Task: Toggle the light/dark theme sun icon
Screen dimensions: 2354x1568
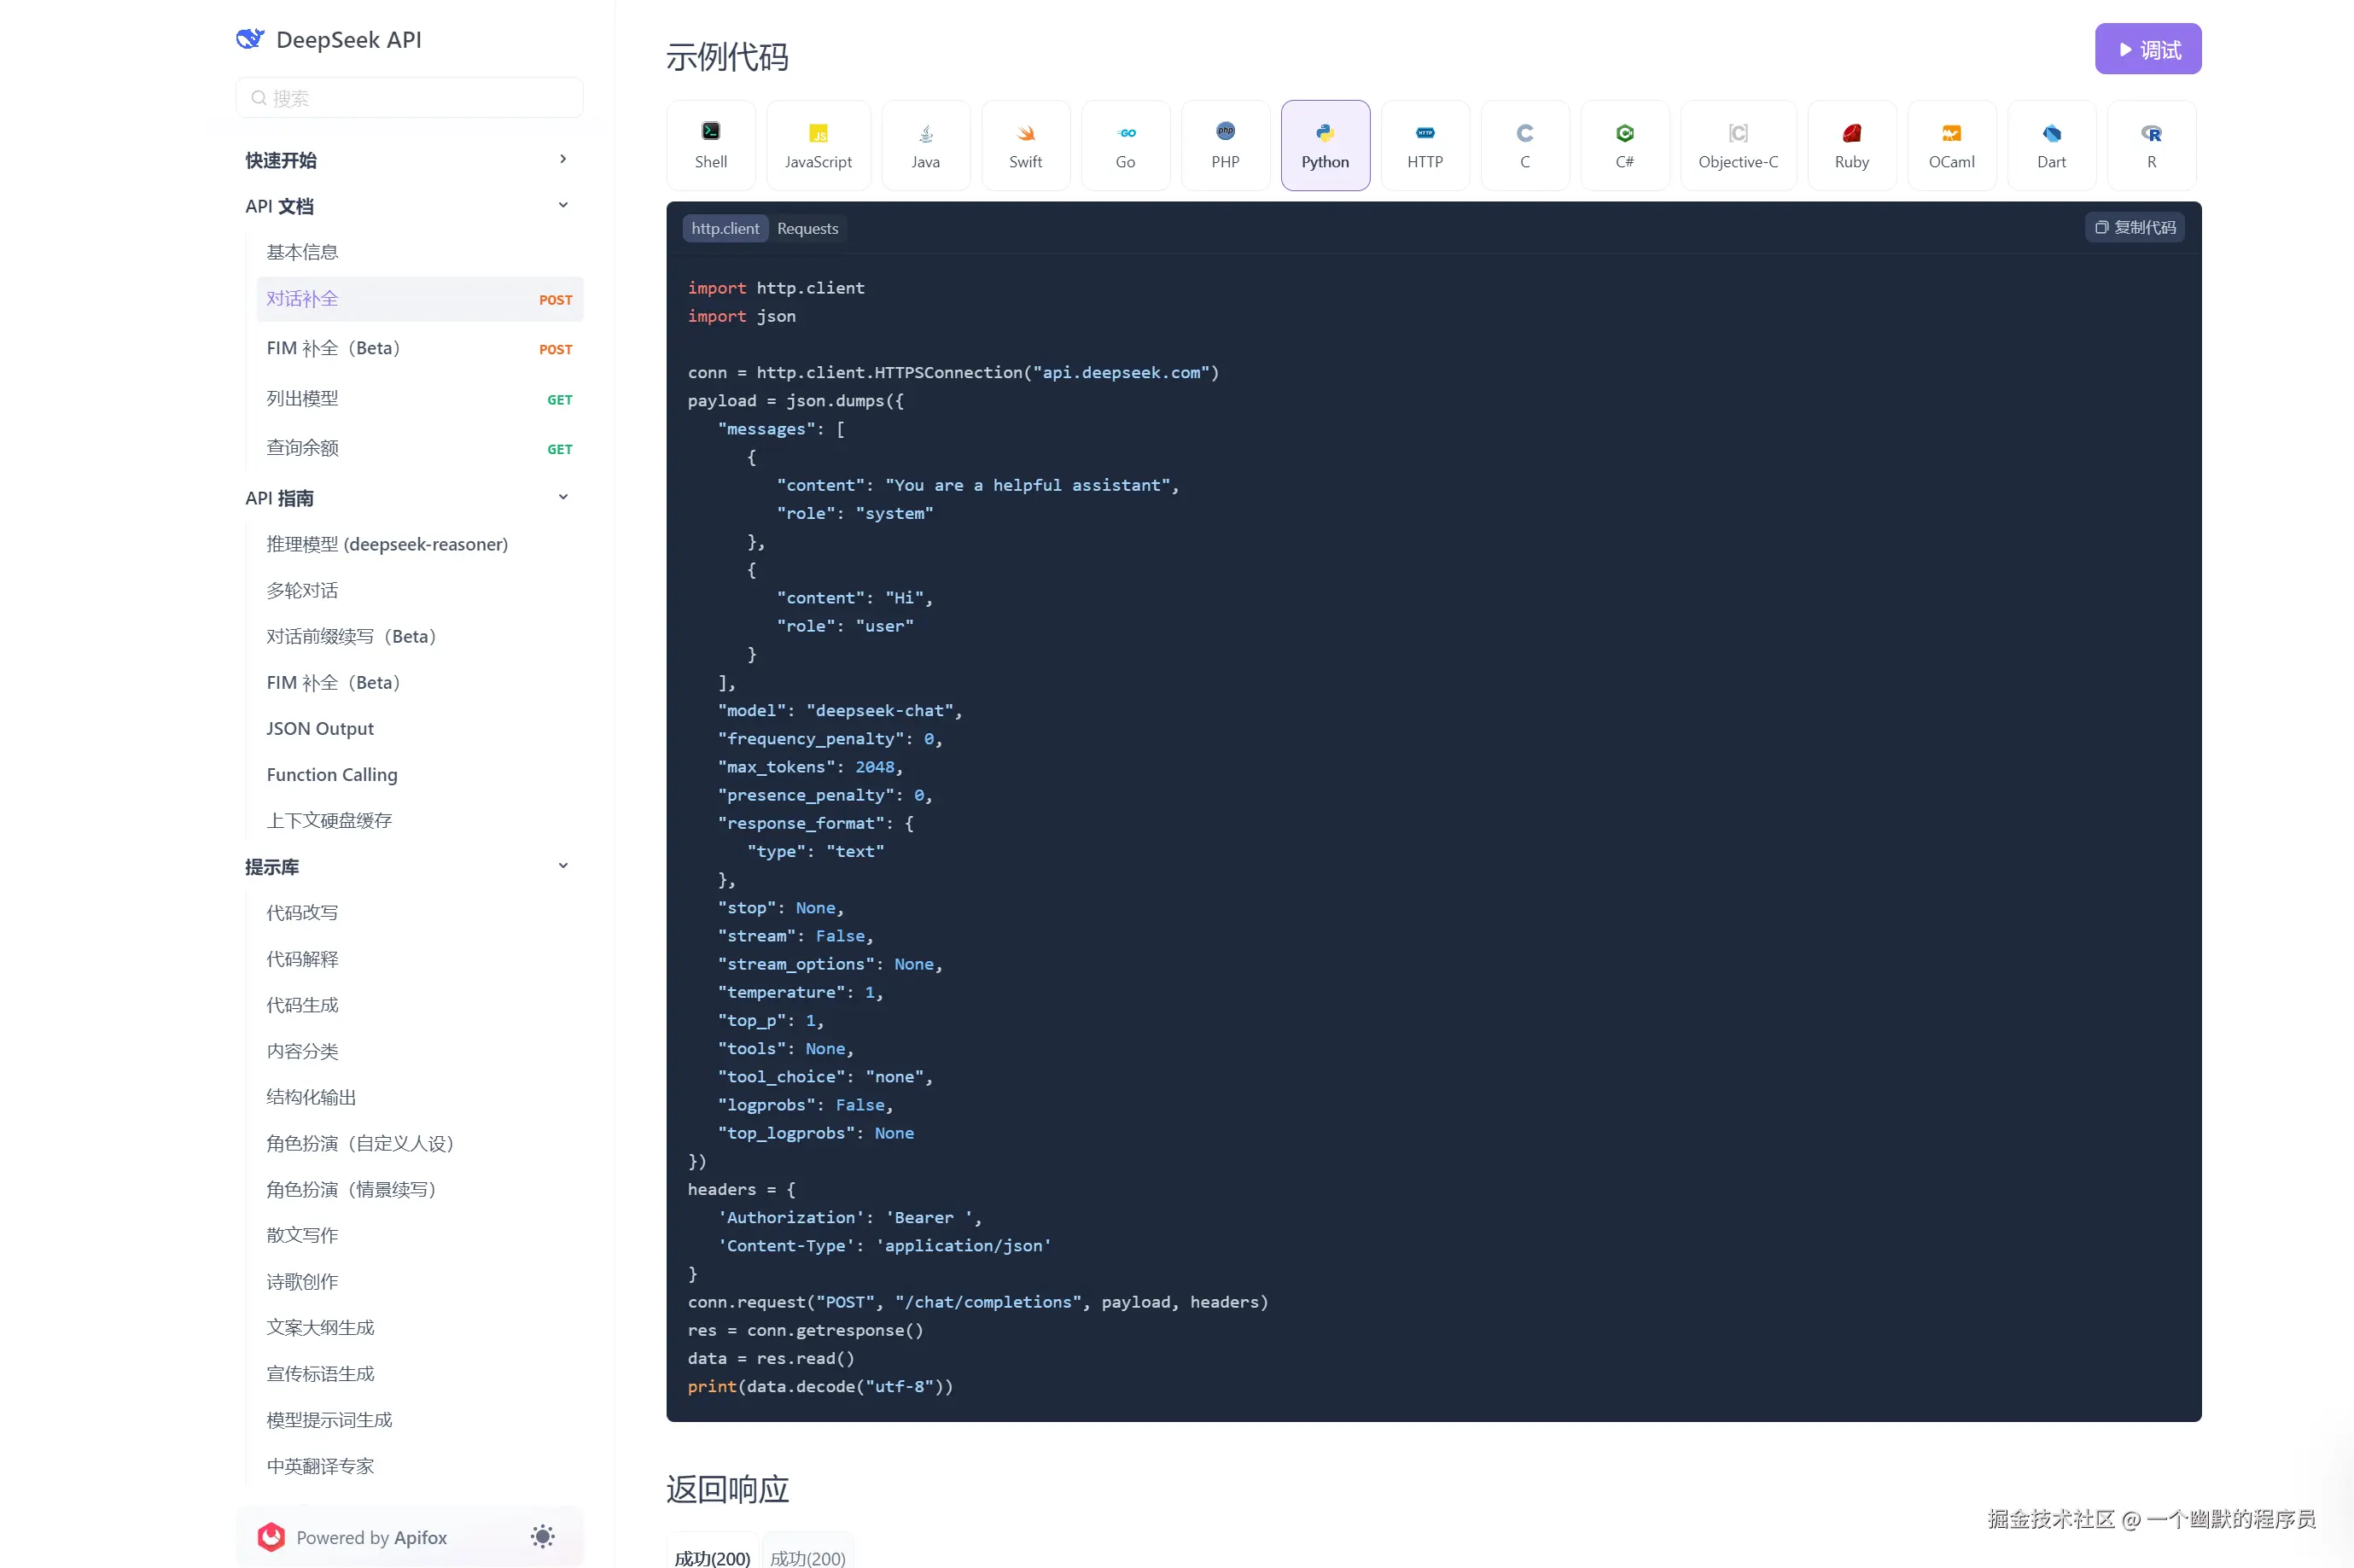Action: 542,1537
